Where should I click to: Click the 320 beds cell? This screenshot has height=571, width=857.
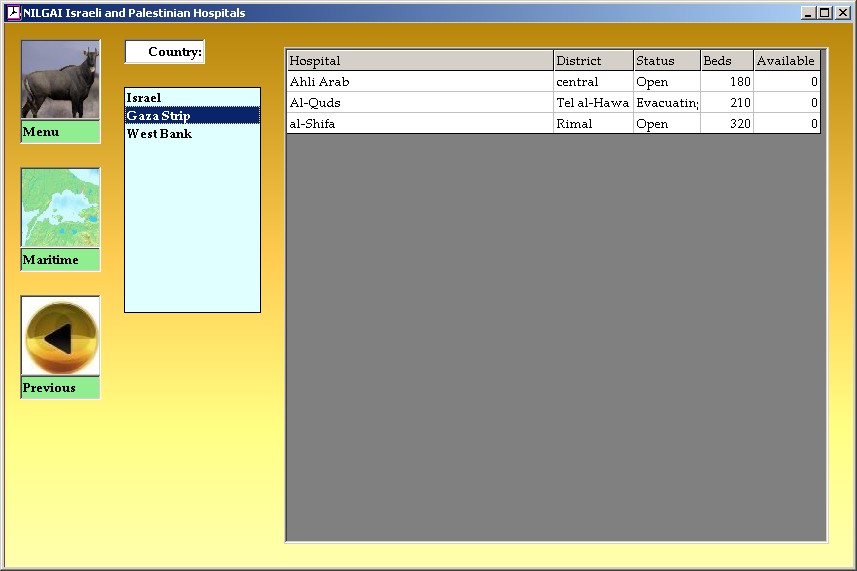(726, 124)
